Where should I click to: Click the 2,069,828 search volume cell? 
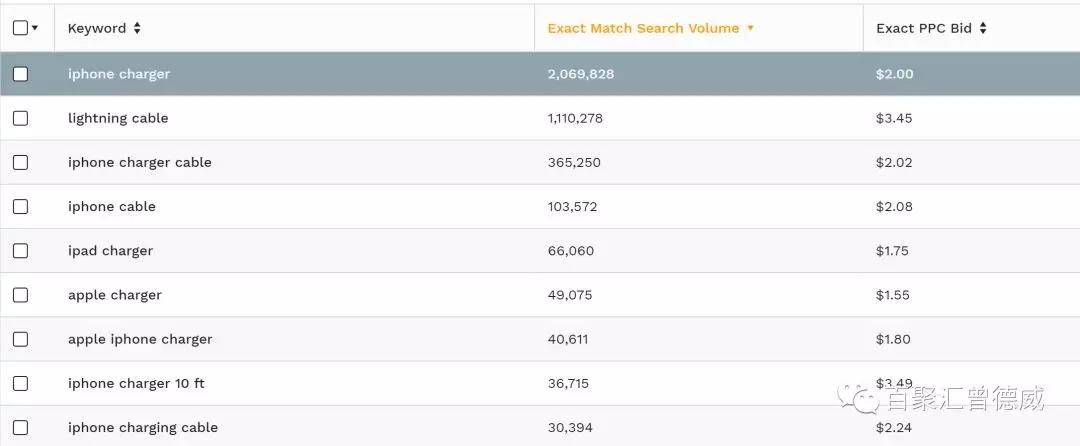point(581,74)
